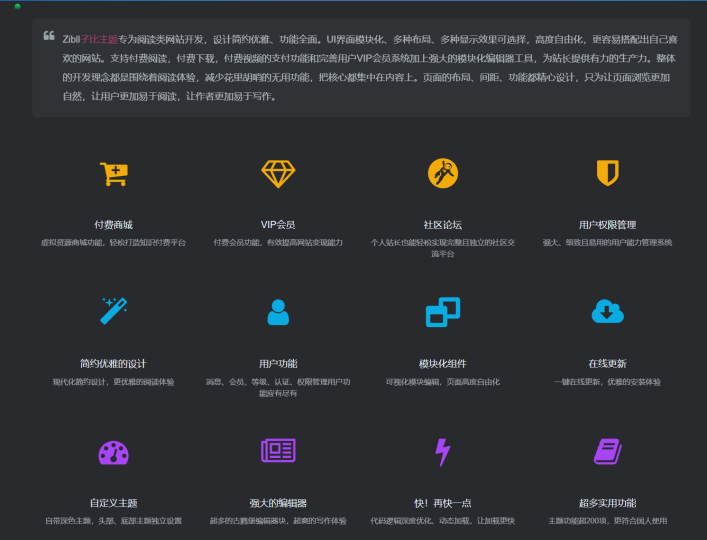The height and width of the screenshot is (540, 707).
Task: Select the 强大的编辑器 heading
Action: coord(278,503)
